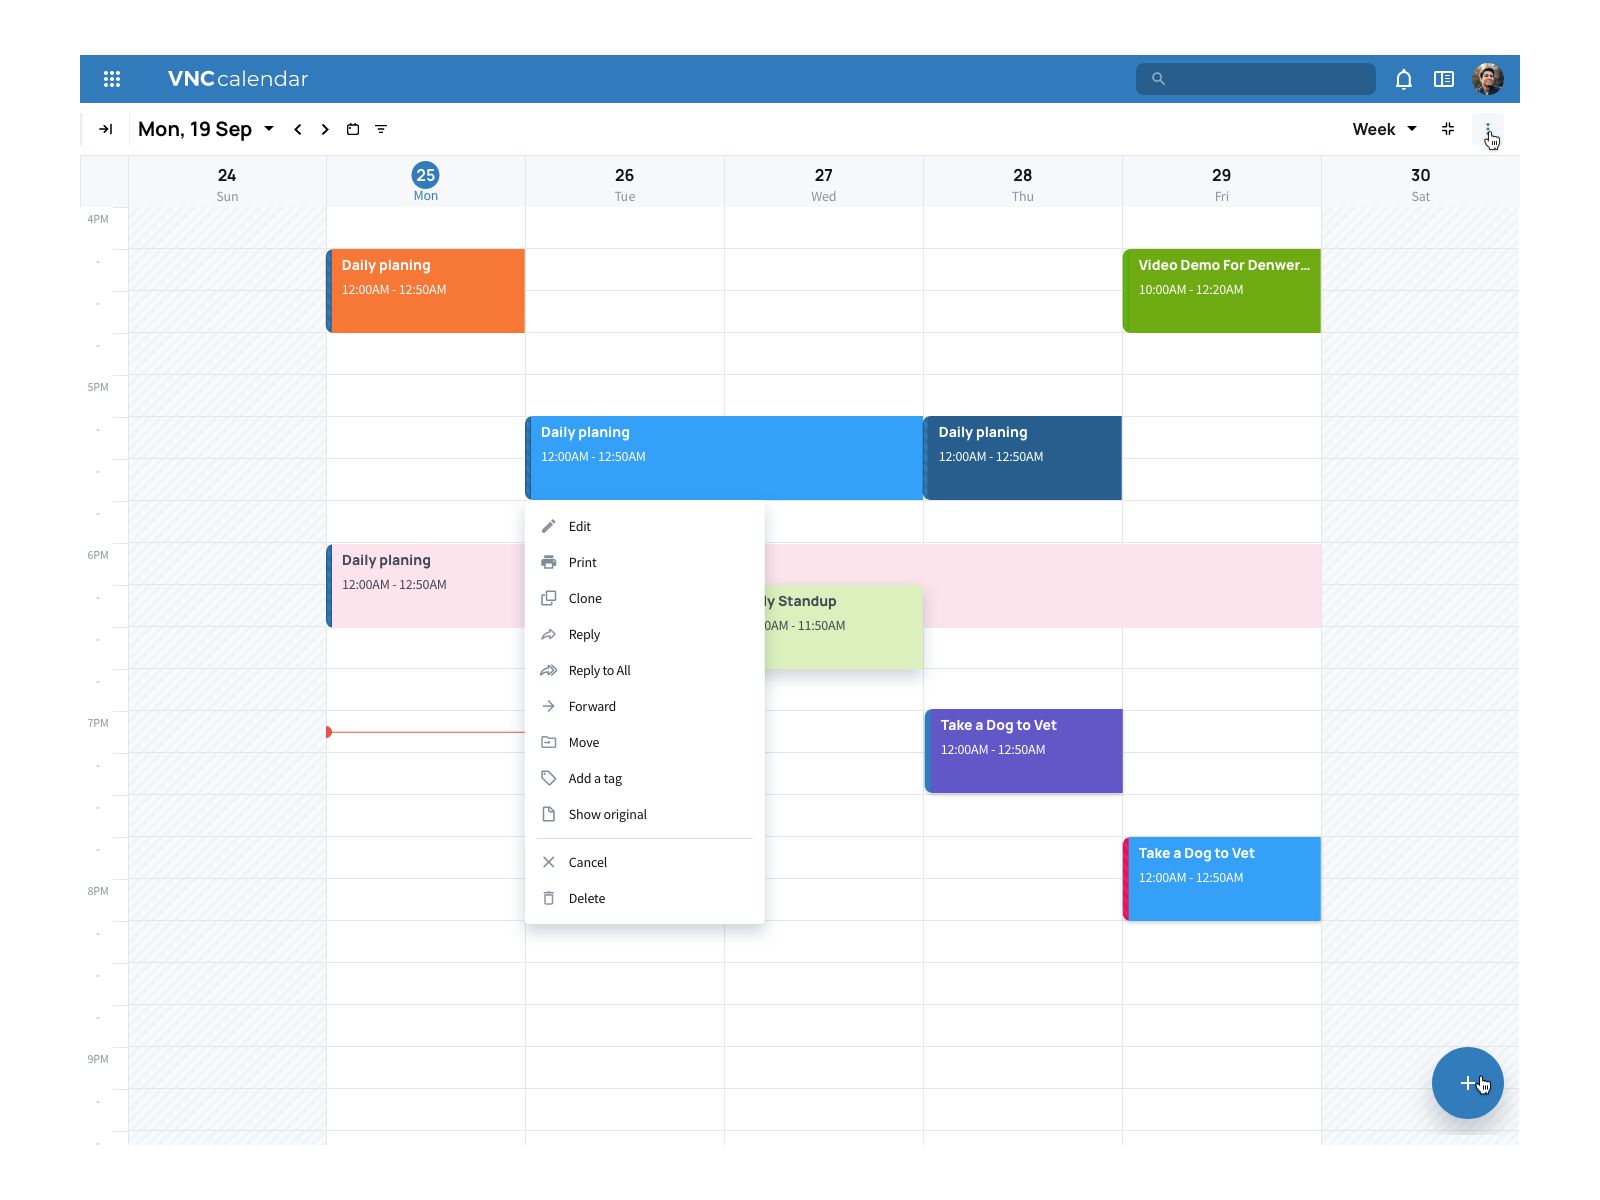Go to next week arrow
This screenshot has height=1200, width=1600.
coord(325,129)
